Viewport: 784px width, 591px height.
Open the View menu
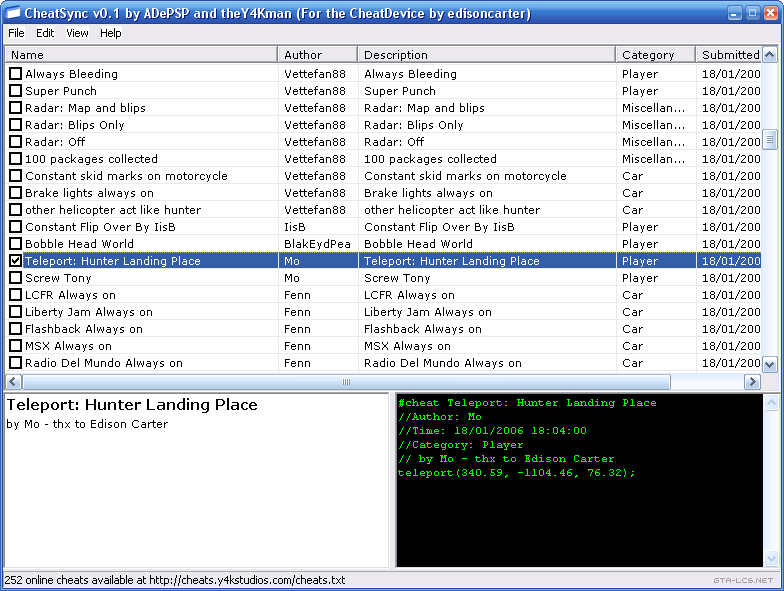tap(77, 33)
